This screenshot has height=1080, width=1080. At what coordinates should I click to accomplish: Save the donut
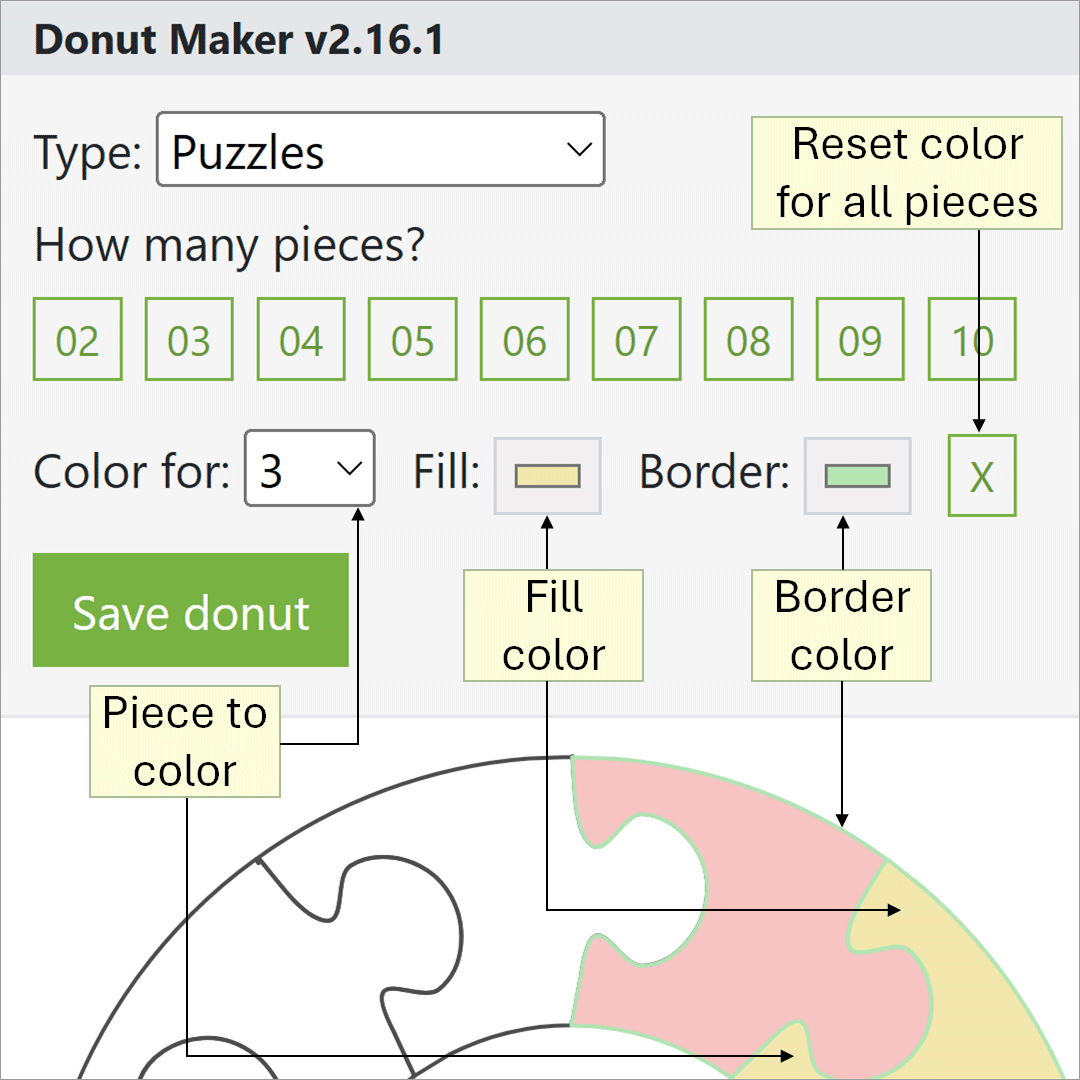[x=190, y=610]
